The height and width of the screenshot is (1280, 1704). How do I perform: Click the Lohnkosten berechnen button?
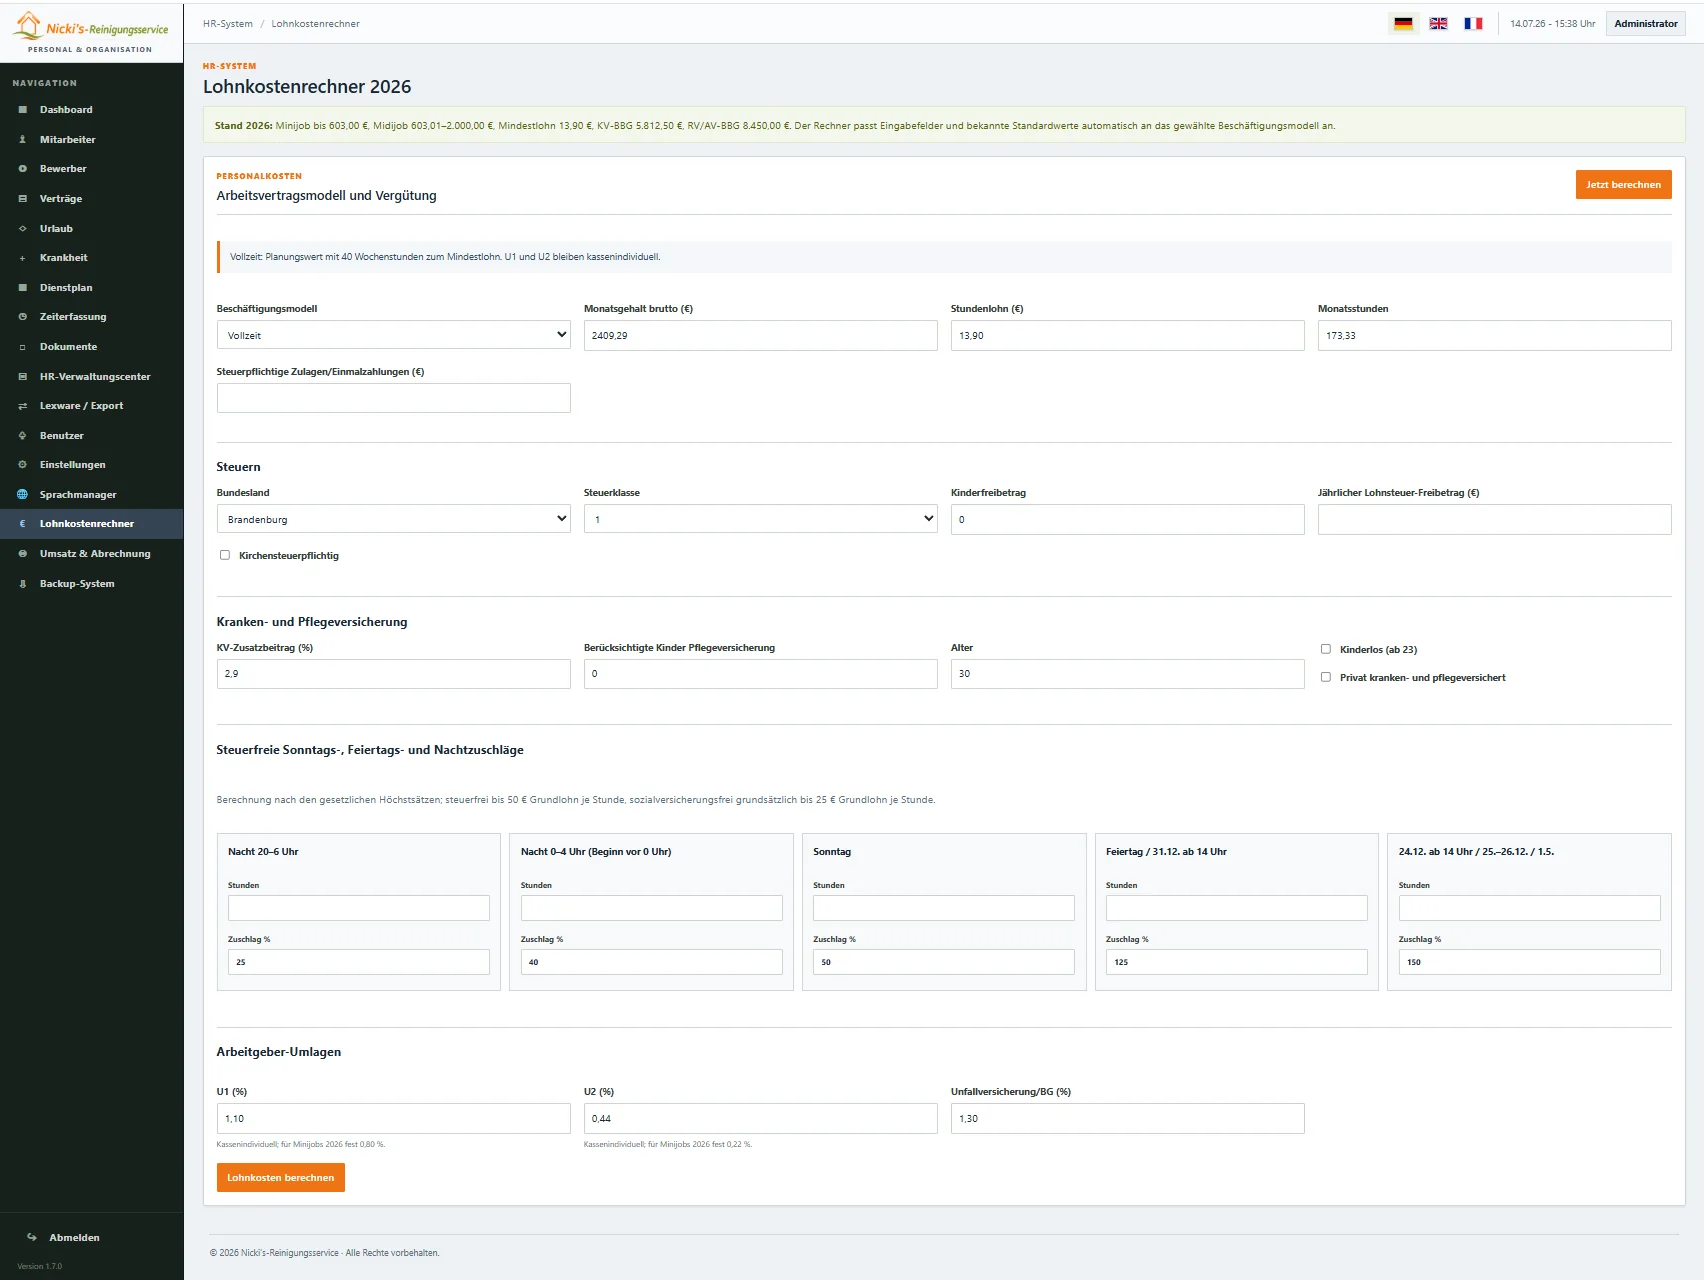[281, 1178]
